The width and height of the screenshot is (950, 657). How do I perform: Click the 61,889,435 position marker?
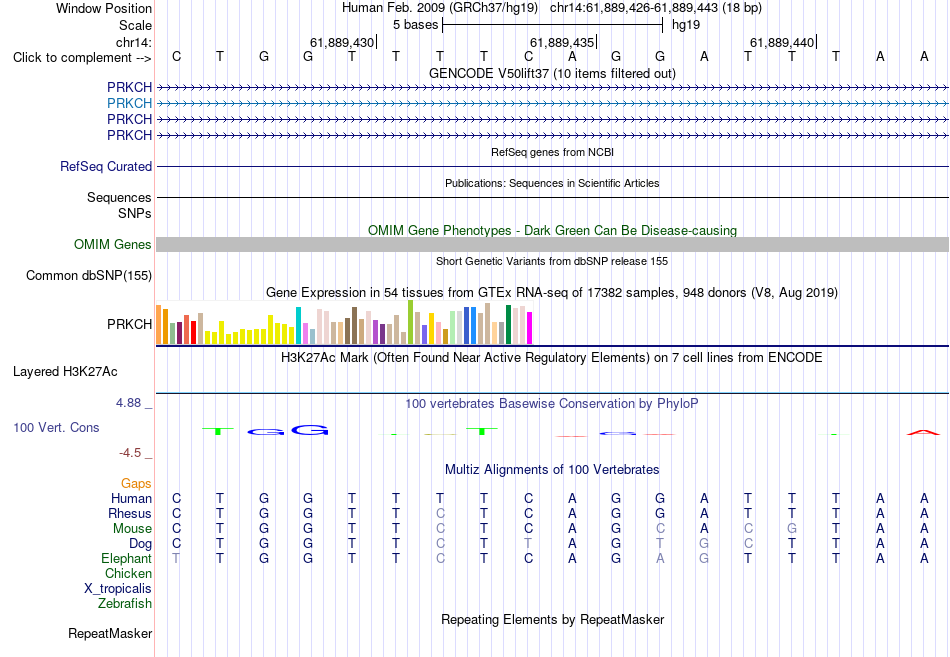tap(562, 42)
